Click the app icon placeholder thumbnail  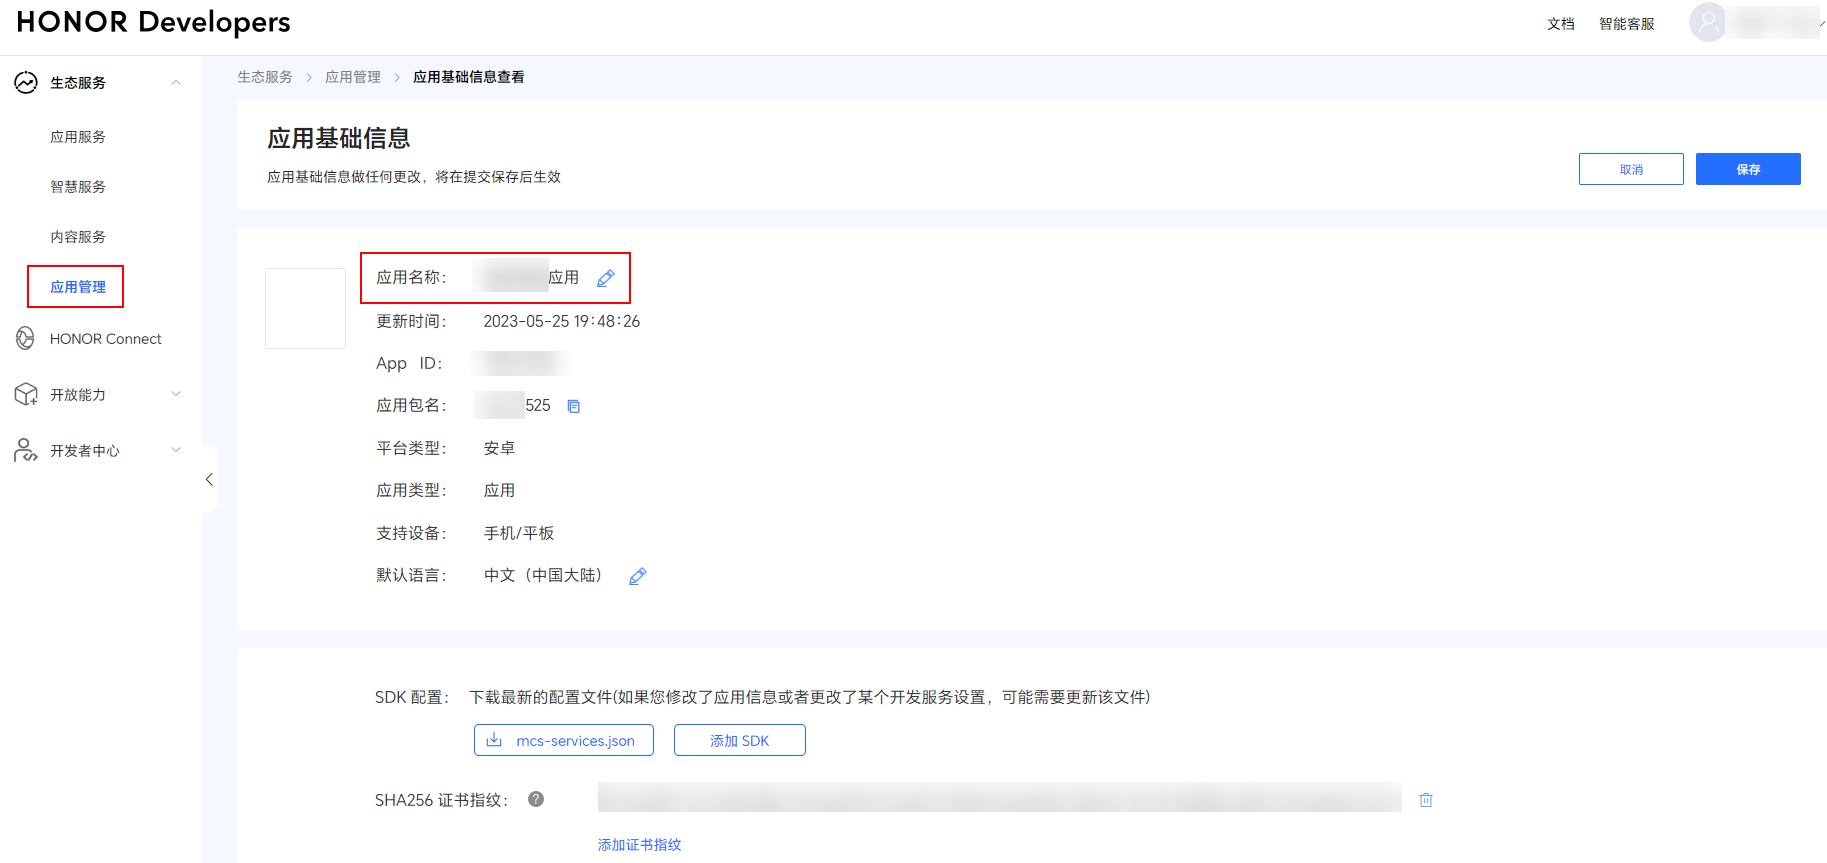tap(305, 308)
